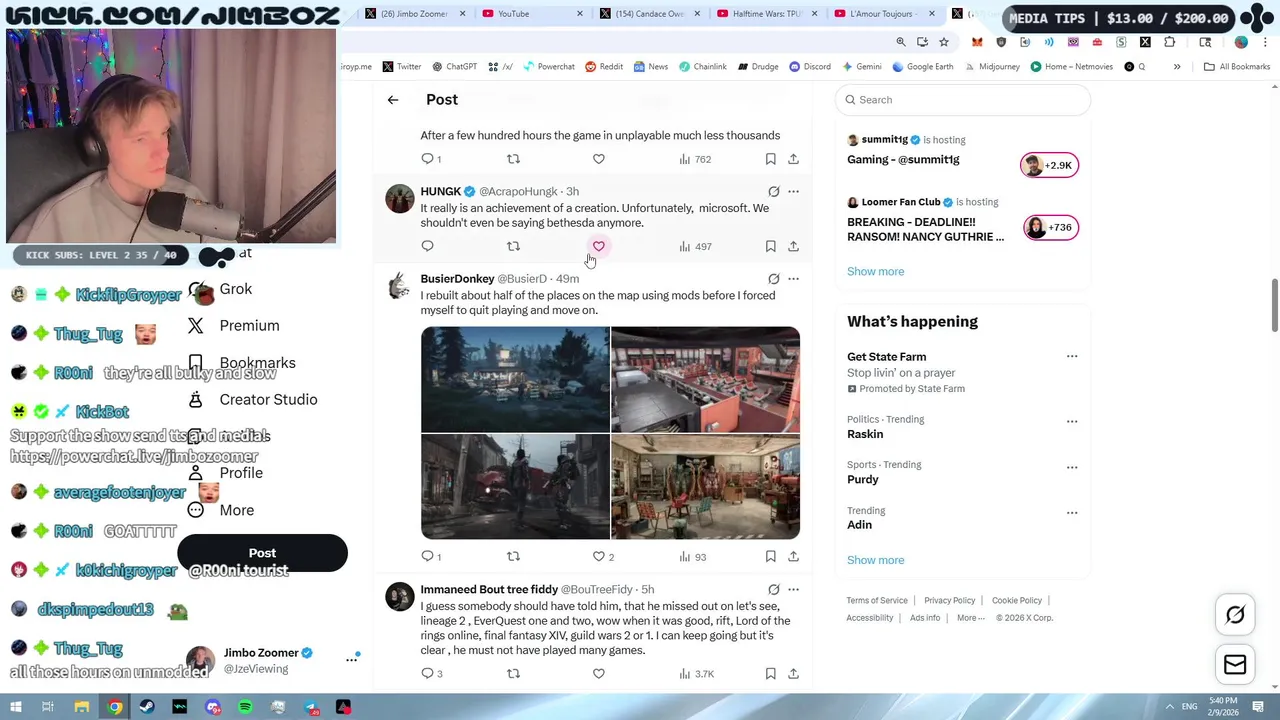1280x720 pixels.
Task: Open more options on BusierDonkey post
Action: point(793,279)
